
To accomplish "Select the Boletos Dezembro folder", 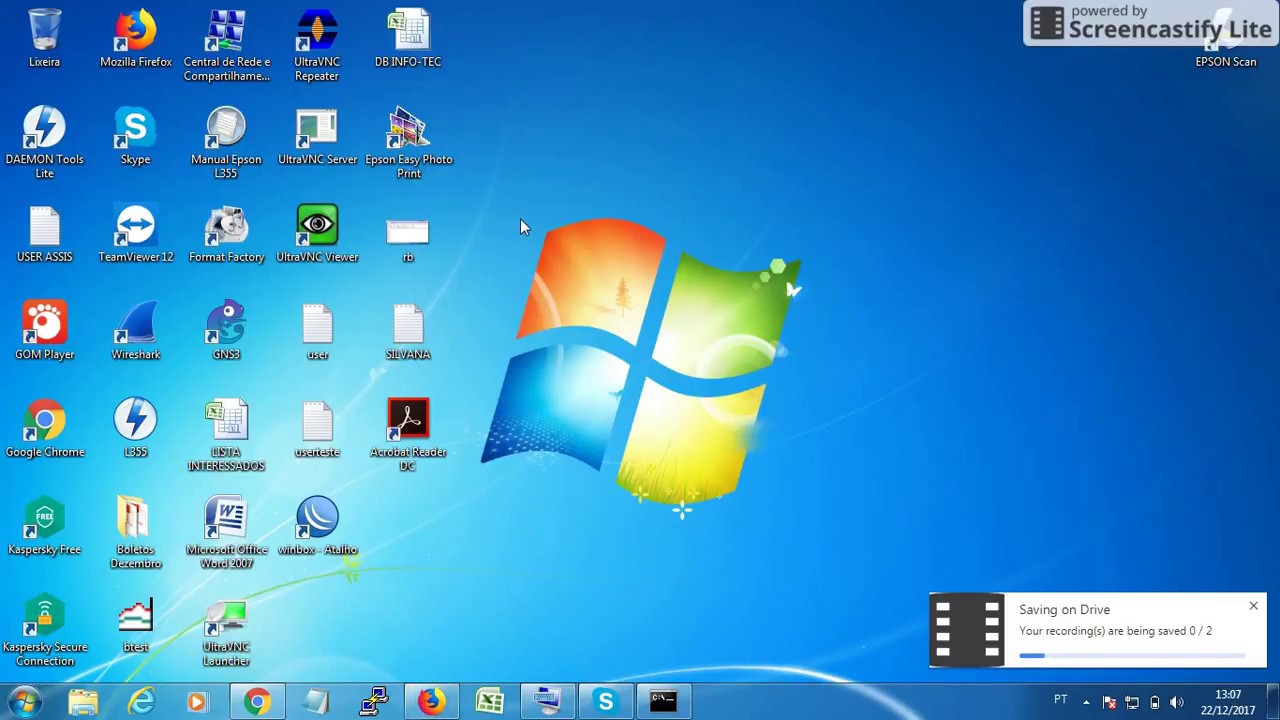I will tap(136, 534).
